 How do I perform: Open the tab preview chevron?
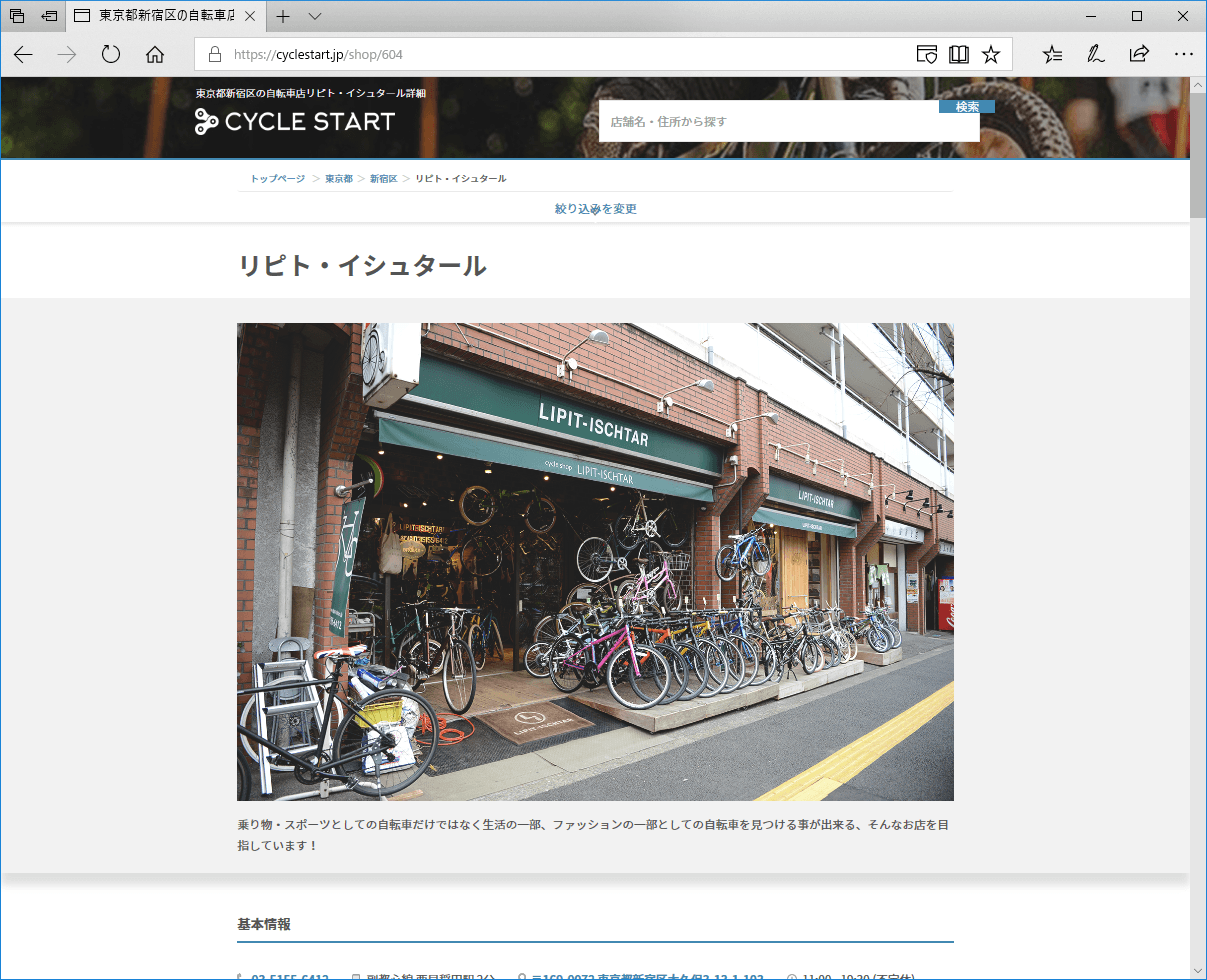click(x=314, y=16)
